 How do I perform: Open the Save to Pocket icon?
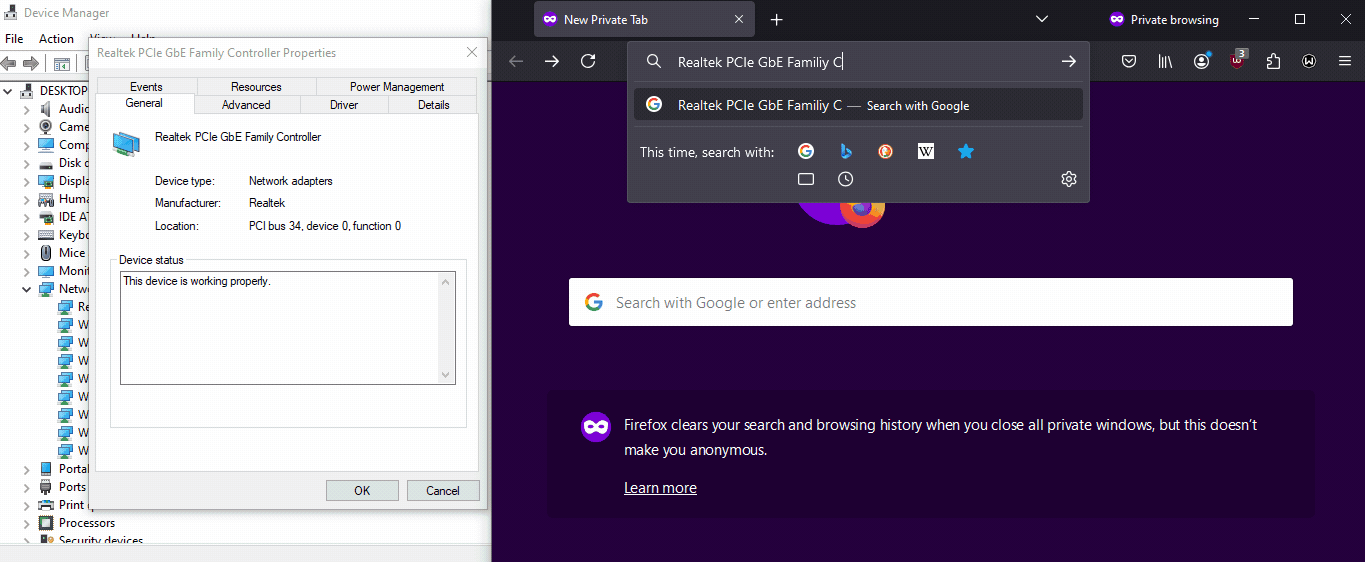click(1129, 62)
